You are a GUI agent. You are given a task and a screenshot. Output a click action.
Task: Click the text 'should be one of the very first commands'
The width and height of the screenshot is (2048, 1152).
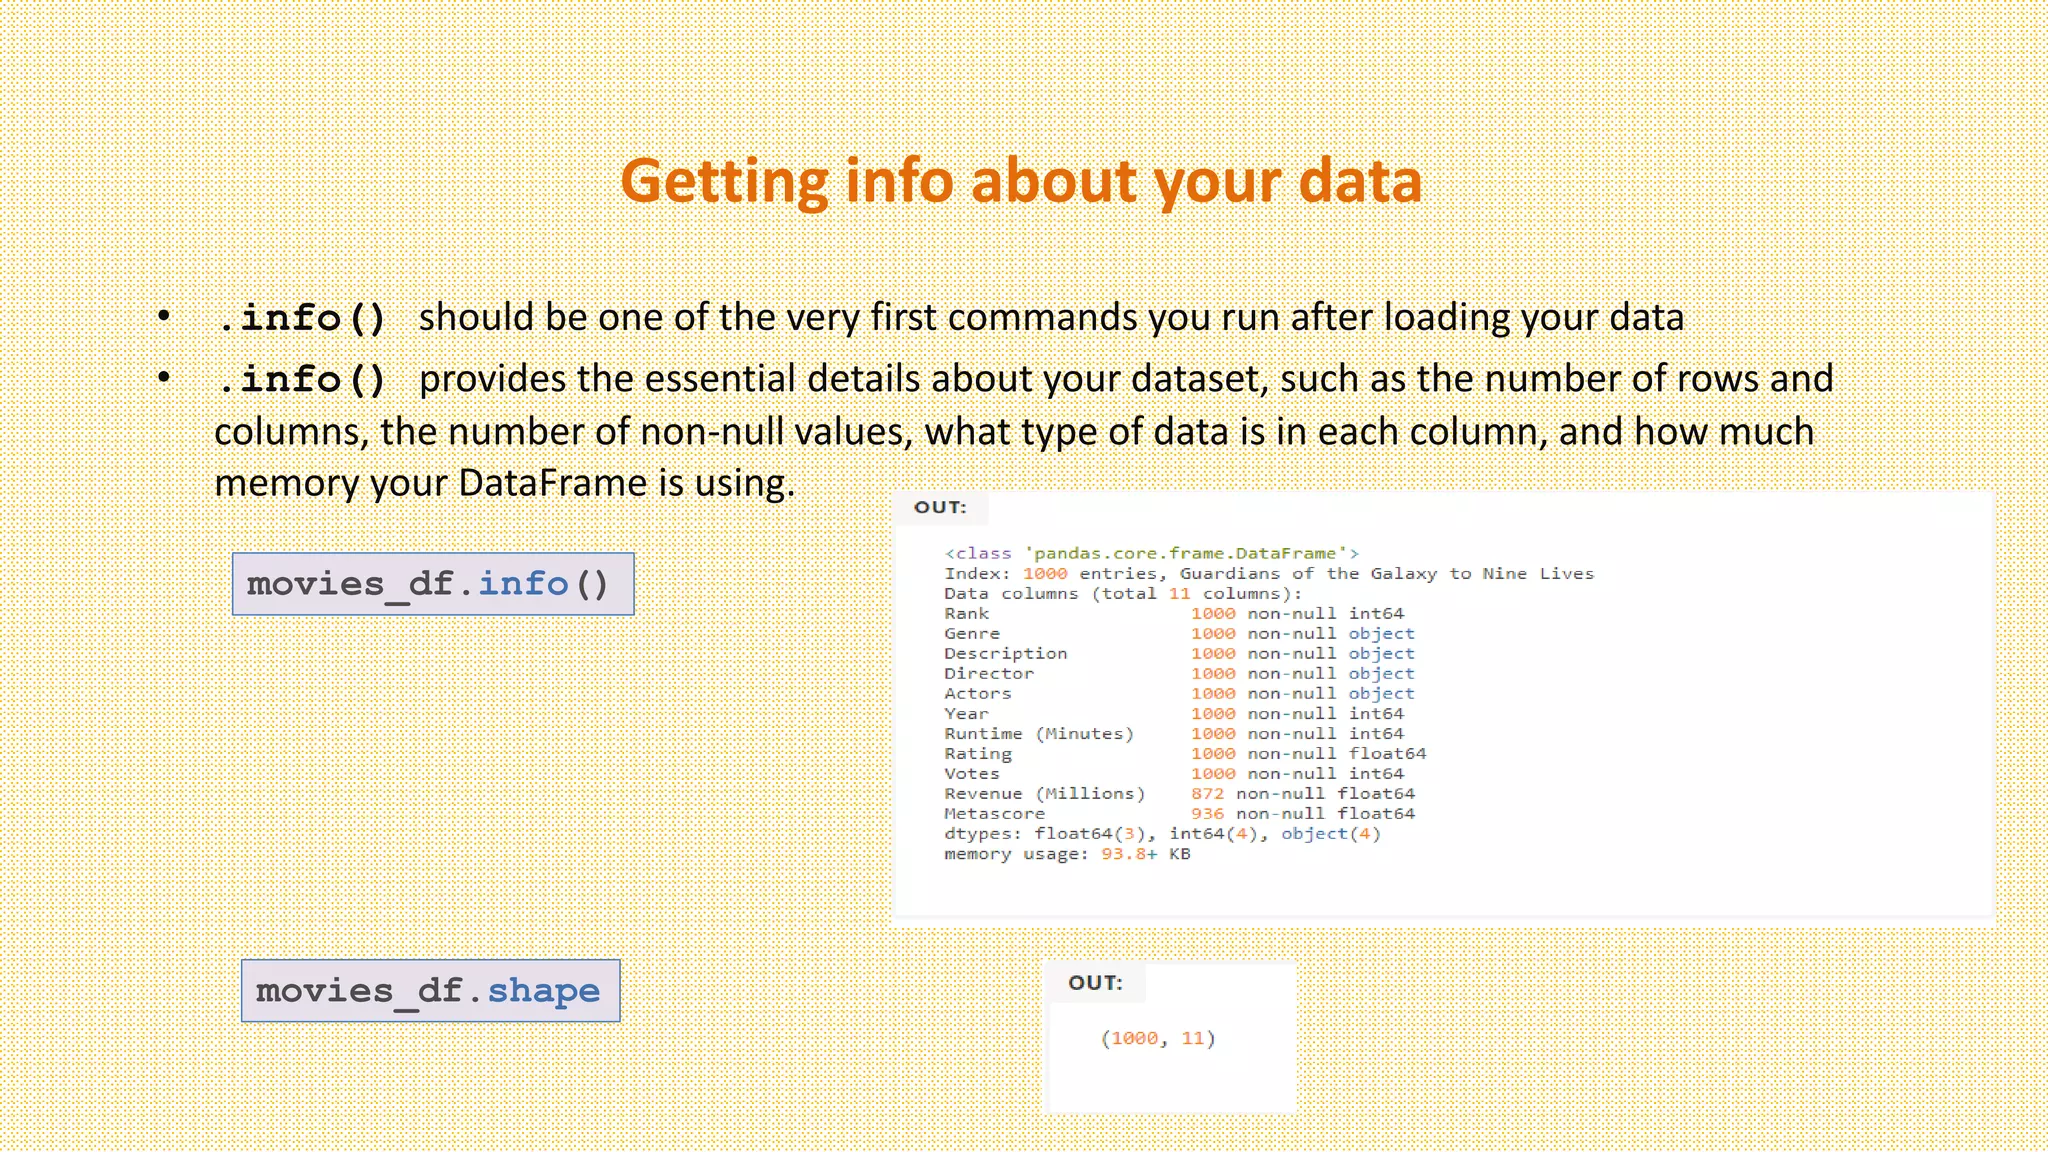(x=779, y=317)
